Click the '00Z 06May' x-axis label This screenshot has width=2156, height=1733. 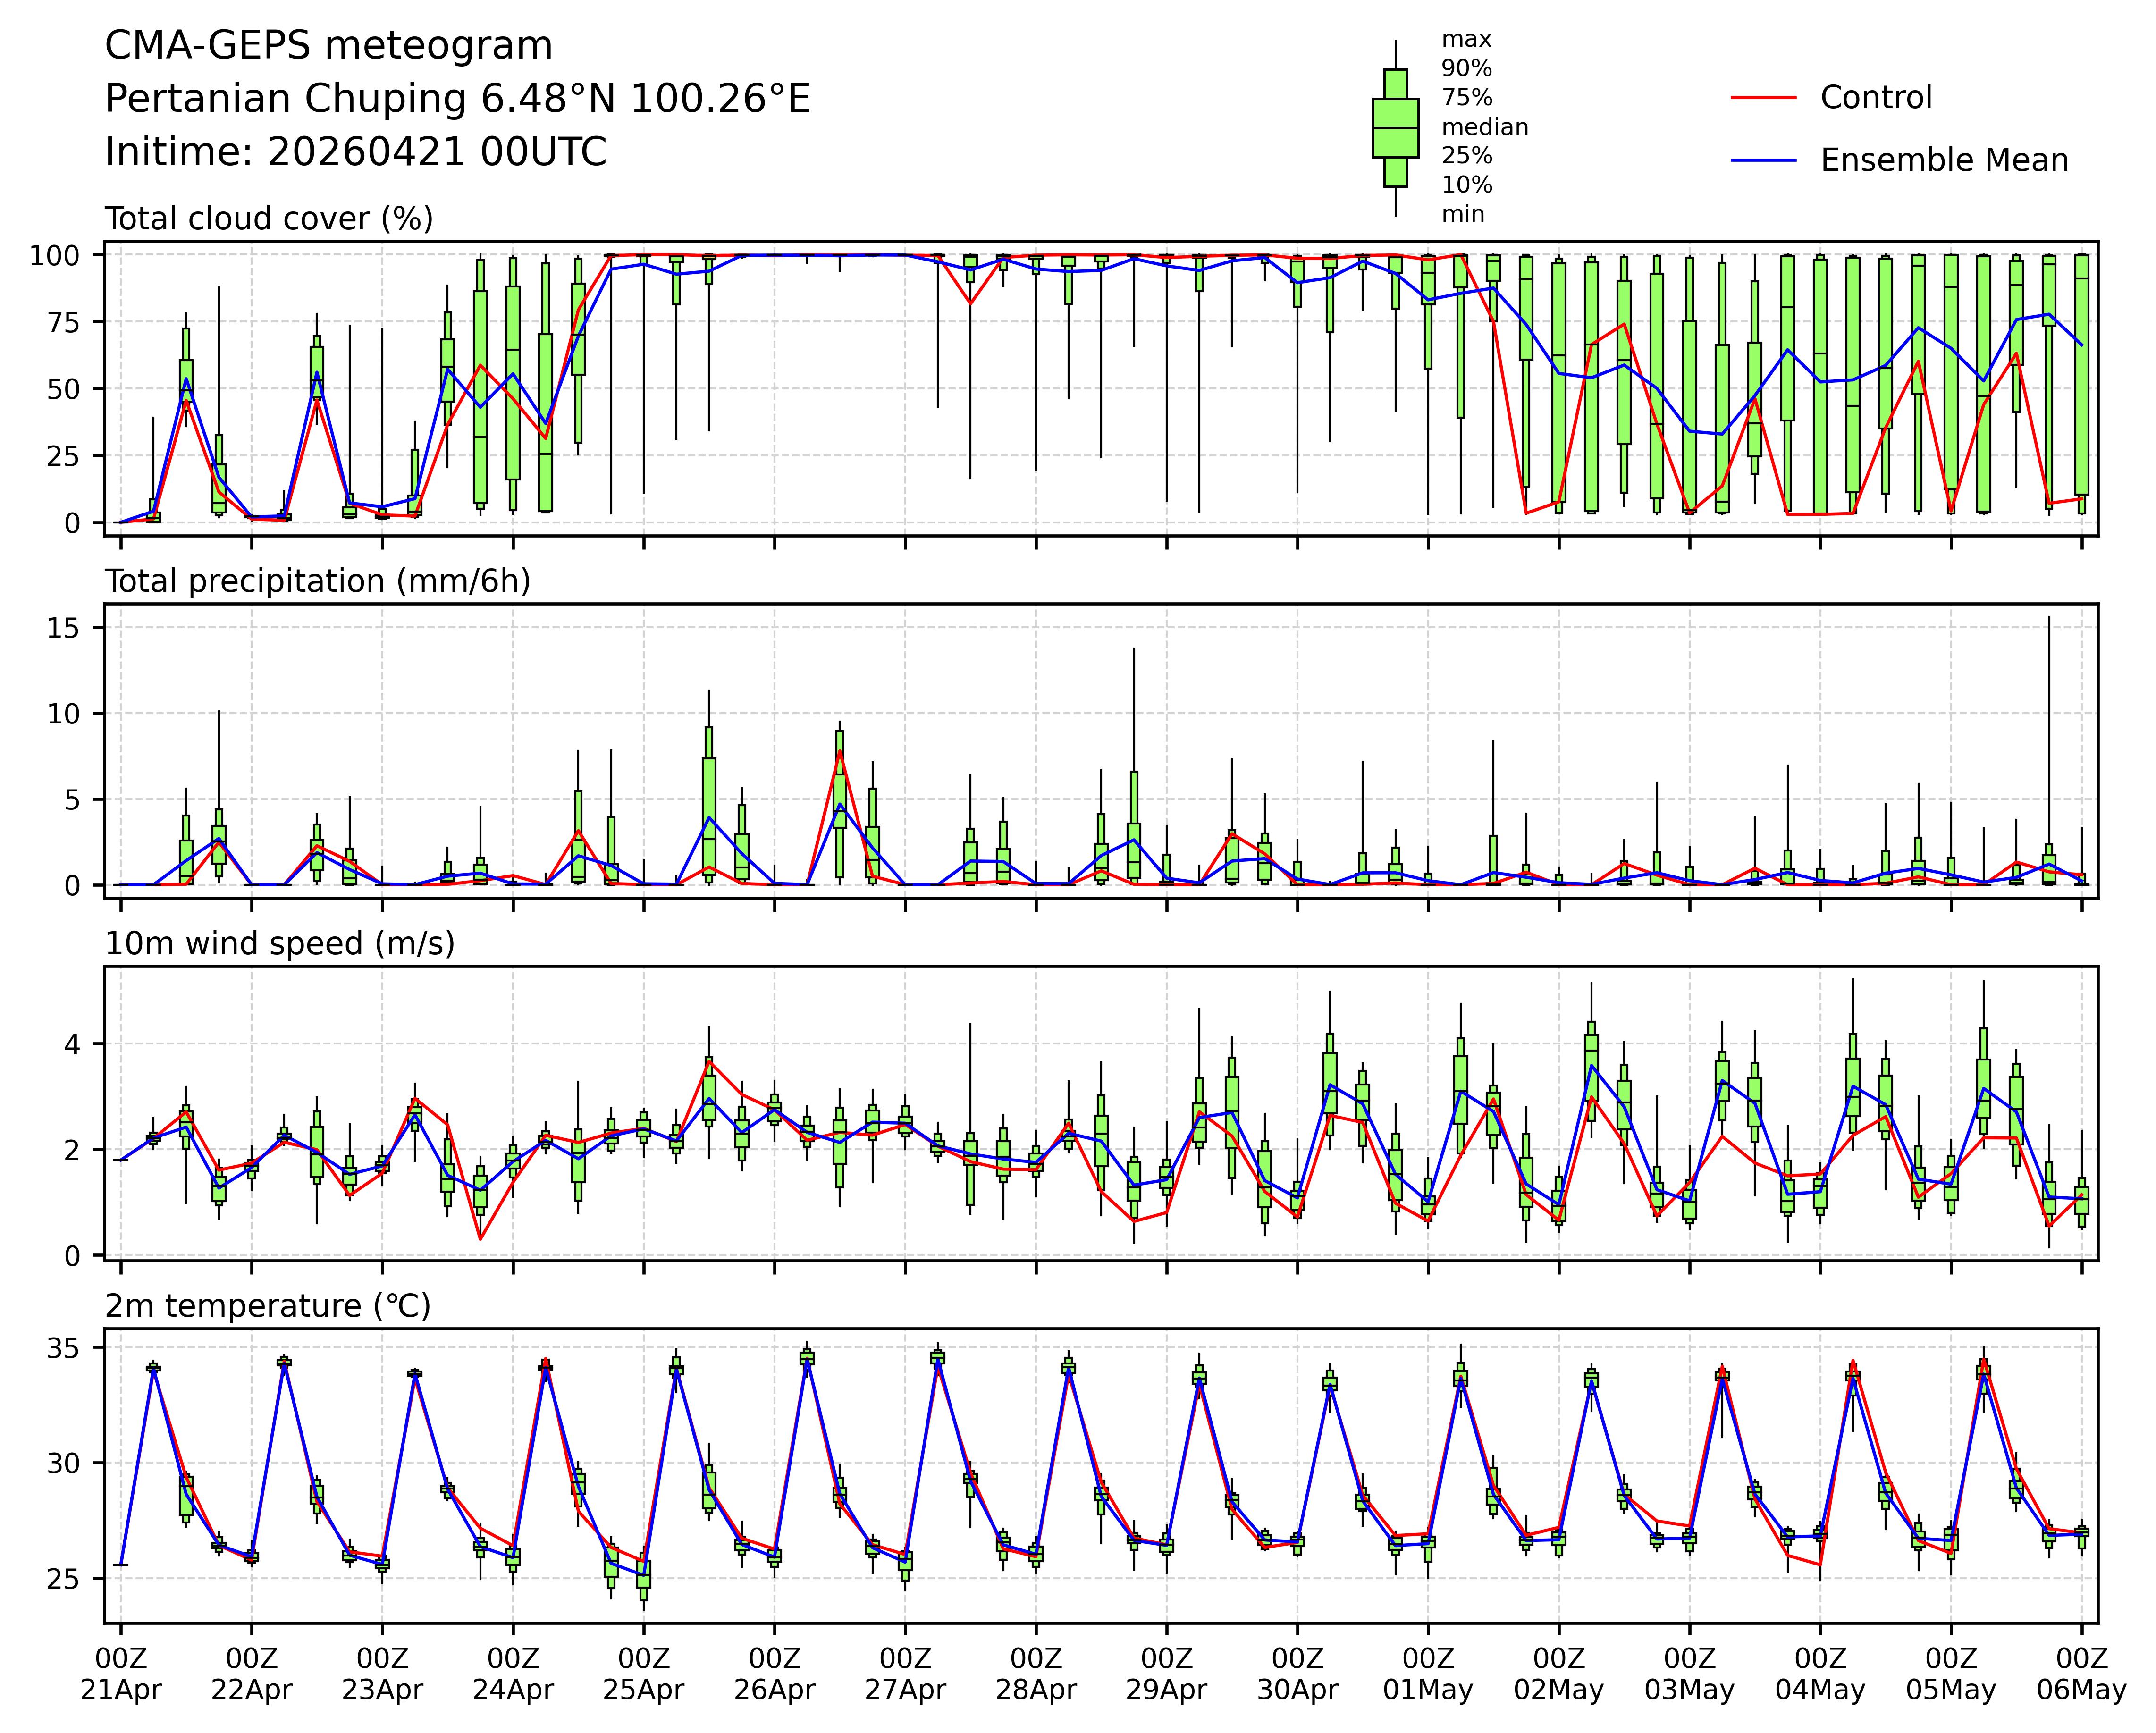point(2081,1674)
